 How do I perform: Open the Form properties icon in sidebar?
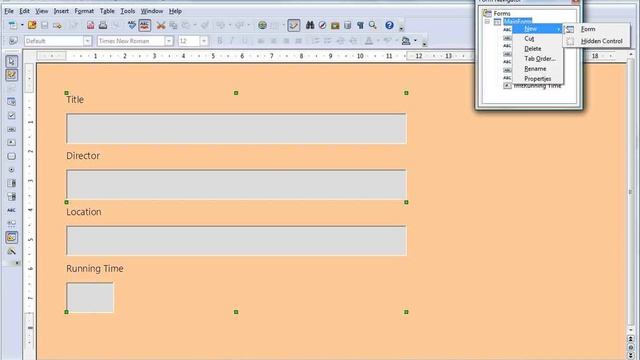pyautogui.click(x=11, y=102)
